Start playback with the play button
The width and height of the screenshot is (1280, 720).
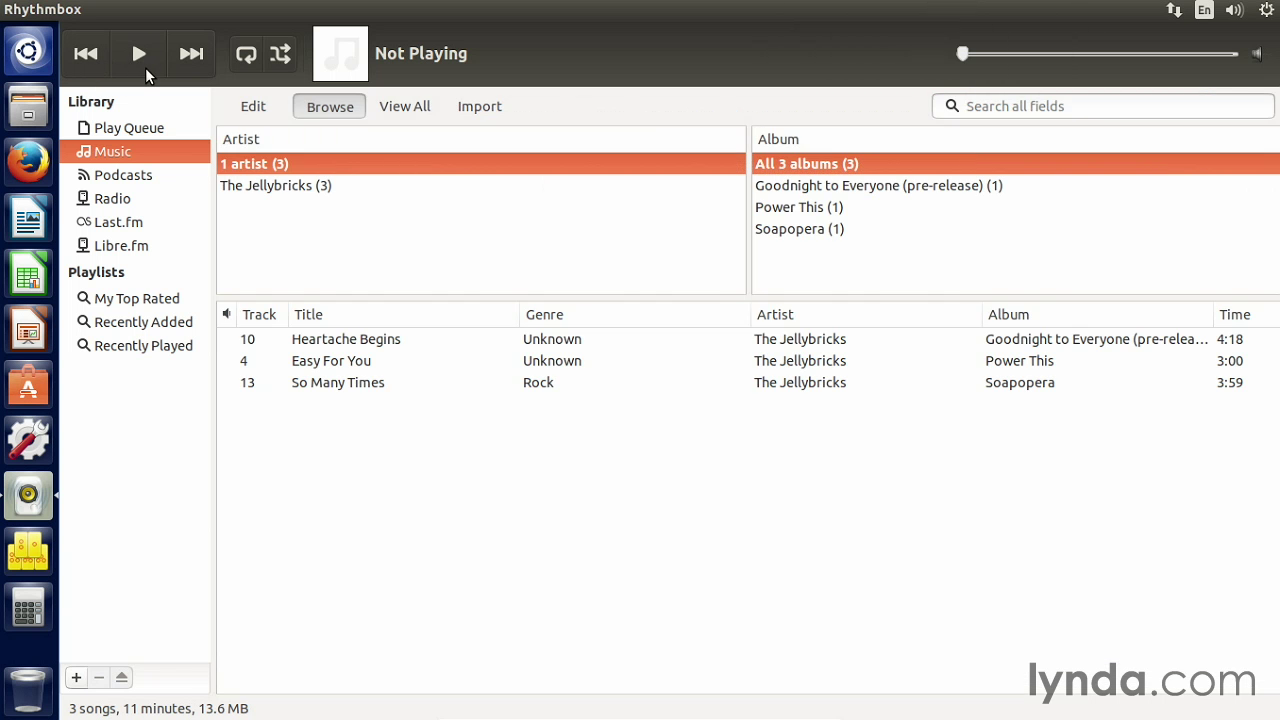click(x=139, y=54)
